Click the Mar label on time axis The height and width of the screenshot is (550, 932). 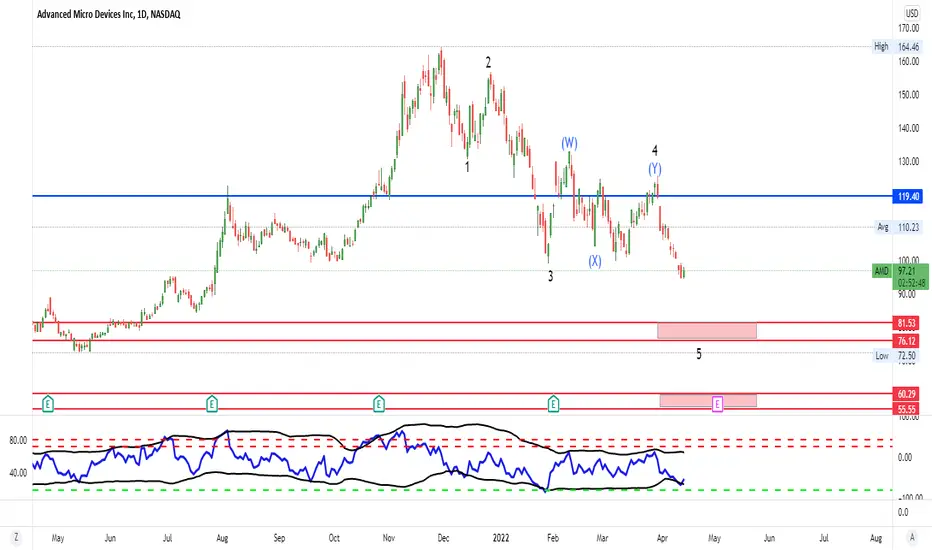click(x=602, y=538)
